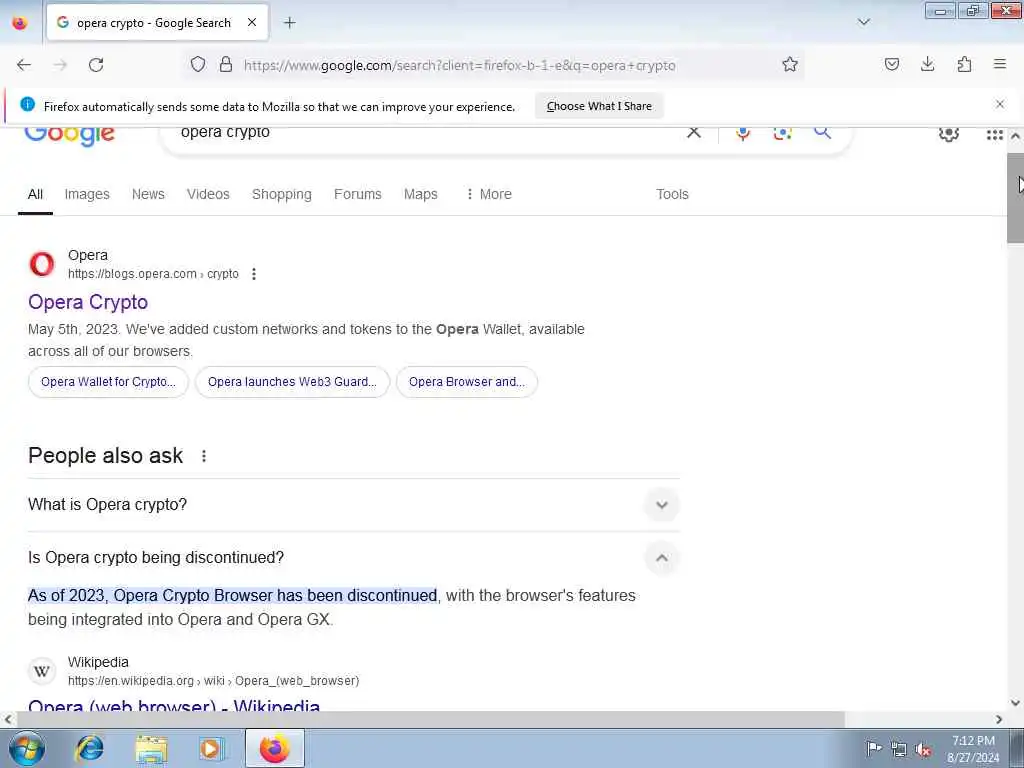
Task: Open Windows Media Player on taskbar
Action: coord(212,748)
